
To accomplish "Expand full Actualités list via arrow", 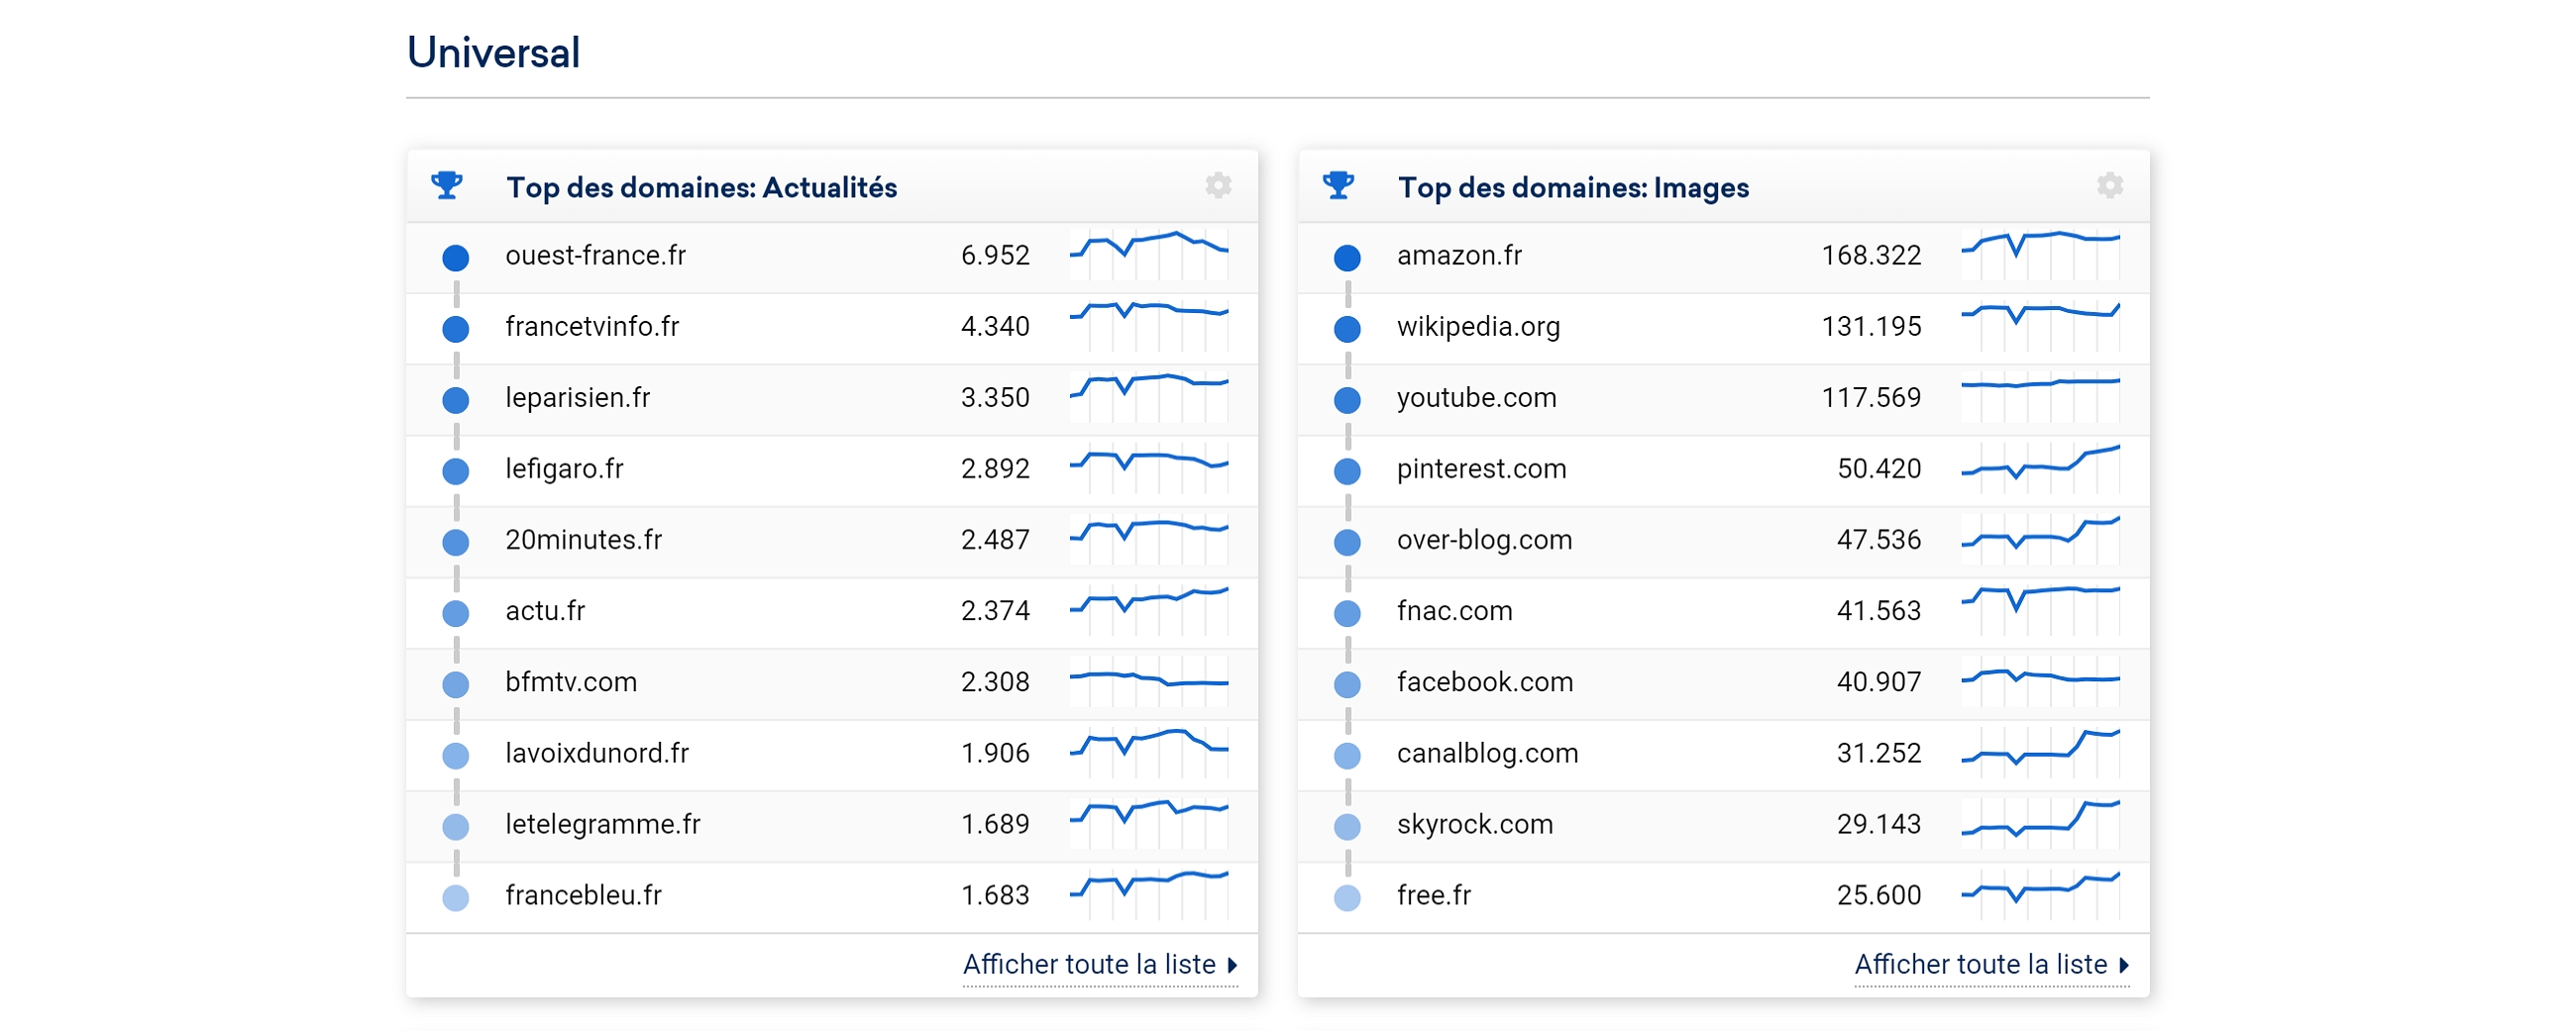I will [x=1233, y=965].
